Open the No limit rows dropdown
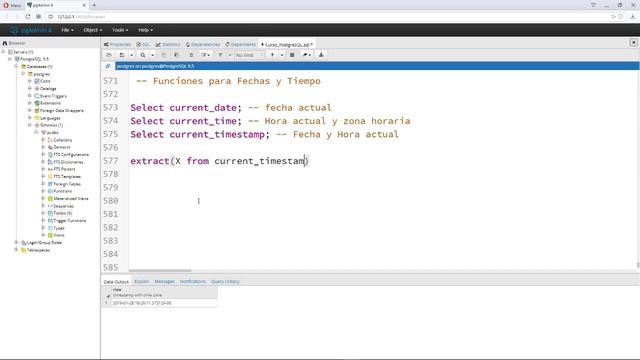This screenshot has height=360, width=640. tap(249, 55)
